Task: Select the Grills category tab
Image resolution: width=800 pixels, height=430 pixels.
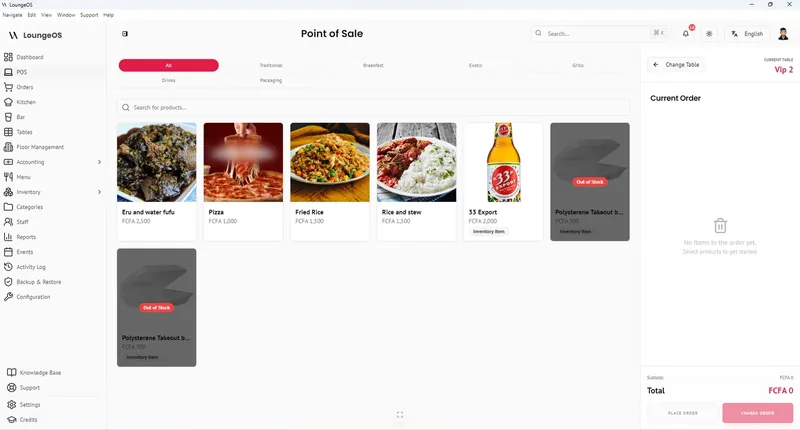Action: click(578, 65)
